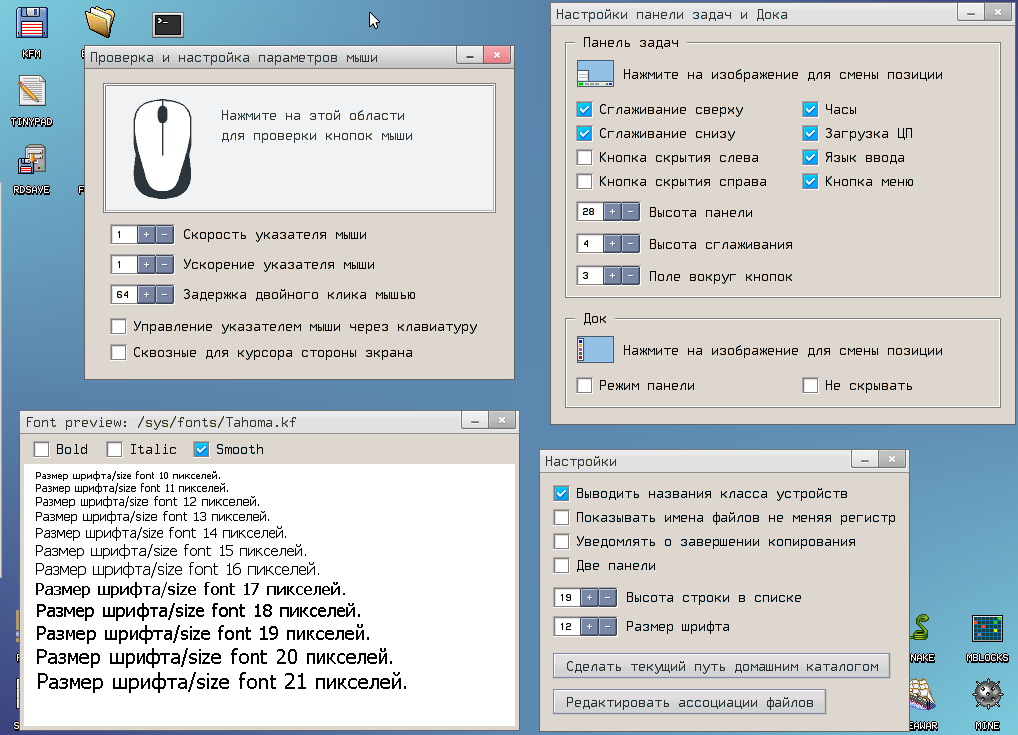This screenshot has width=1018, height=735.
Task: Turn off the Часы checkbox
Action: 809,109
